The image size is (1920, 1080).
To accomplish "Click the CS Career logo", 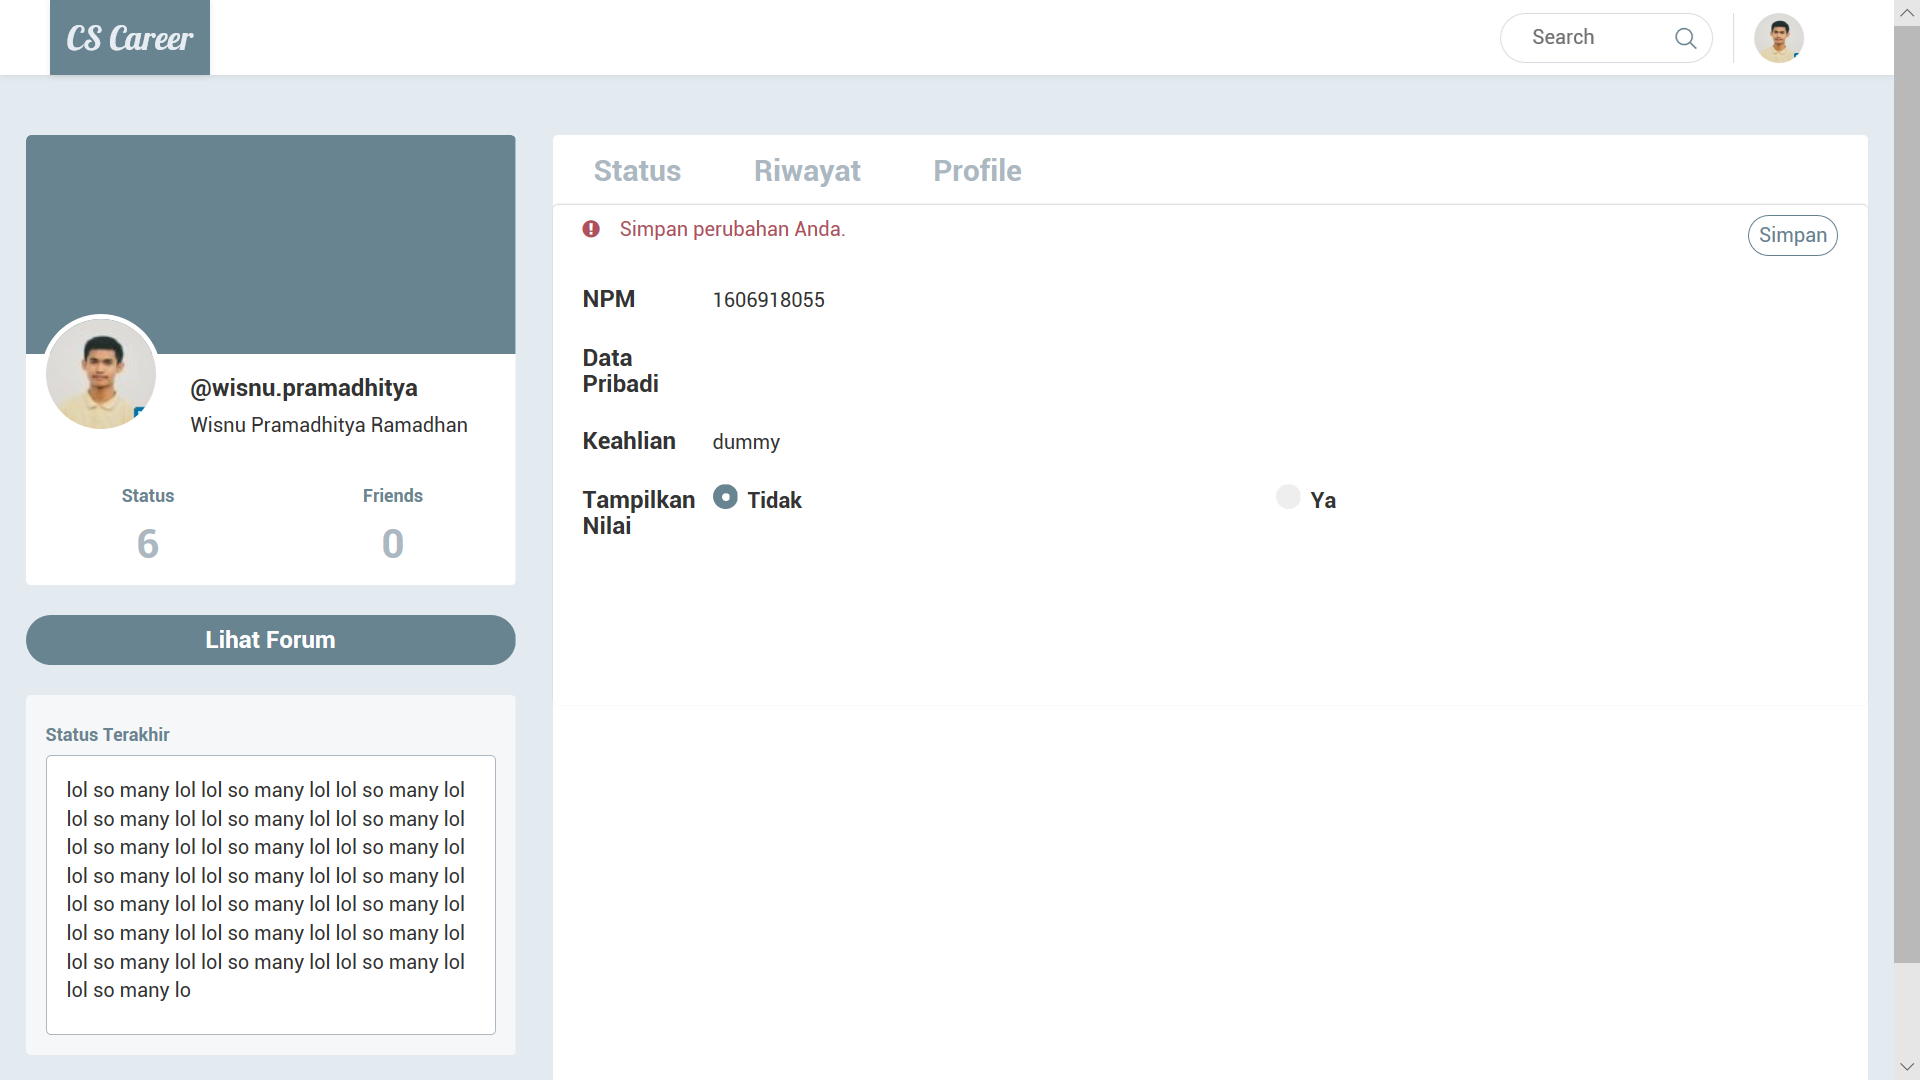I will 130,38.
